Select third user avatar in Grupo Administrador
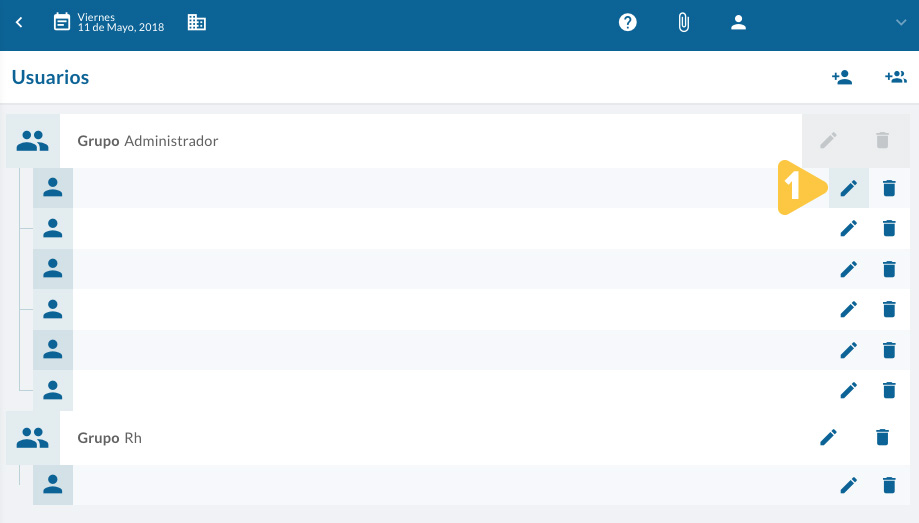 53,269
